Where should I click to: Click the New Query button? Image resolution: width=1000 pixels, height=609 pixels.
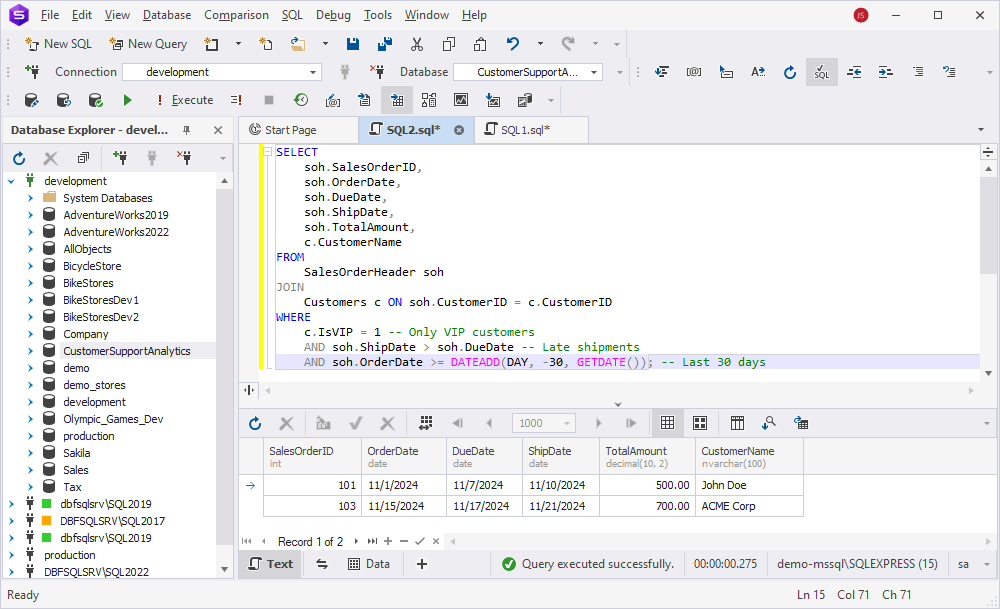(148, 44)
